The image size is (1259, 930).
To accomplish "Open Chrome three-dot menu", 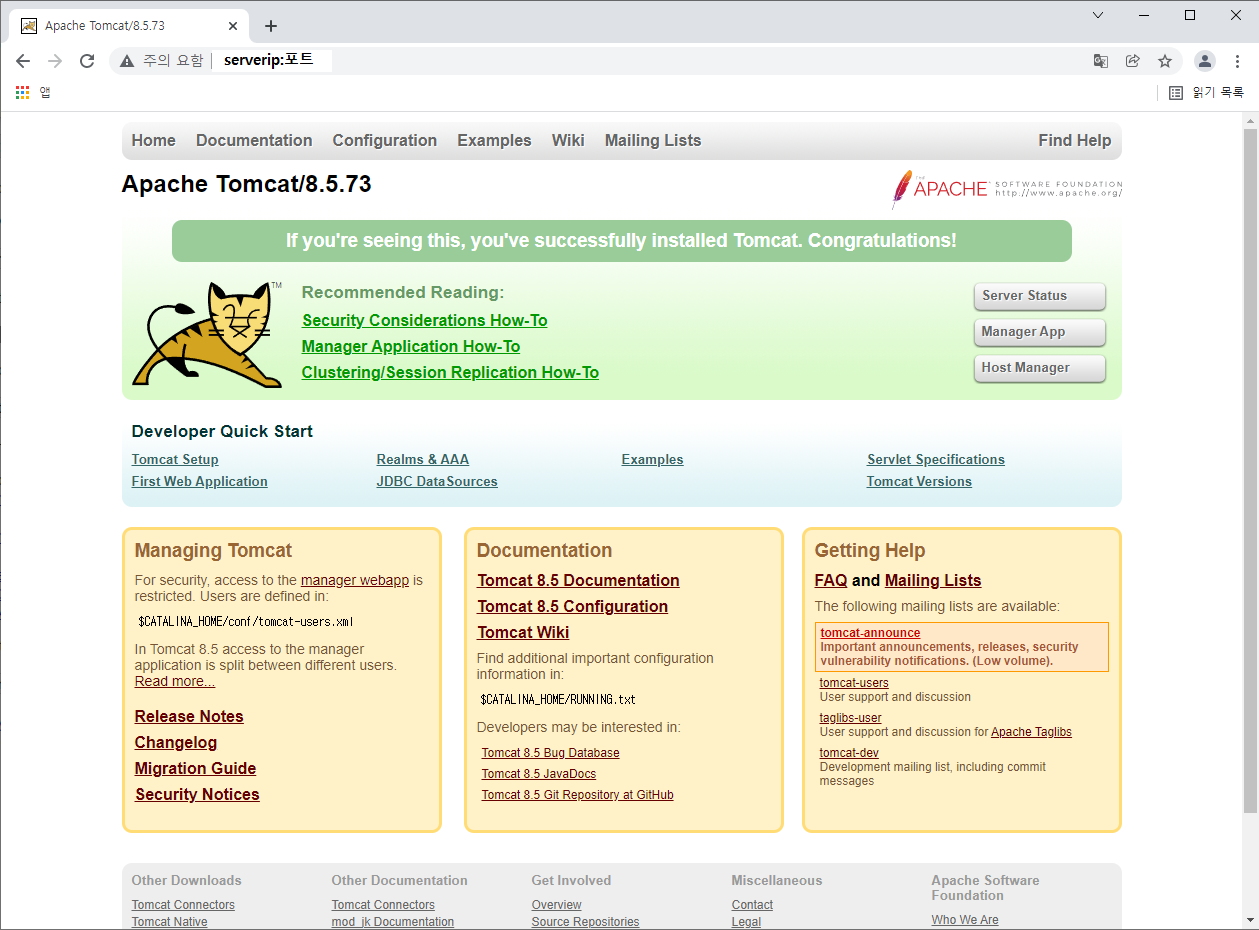I will [1238, 61].
